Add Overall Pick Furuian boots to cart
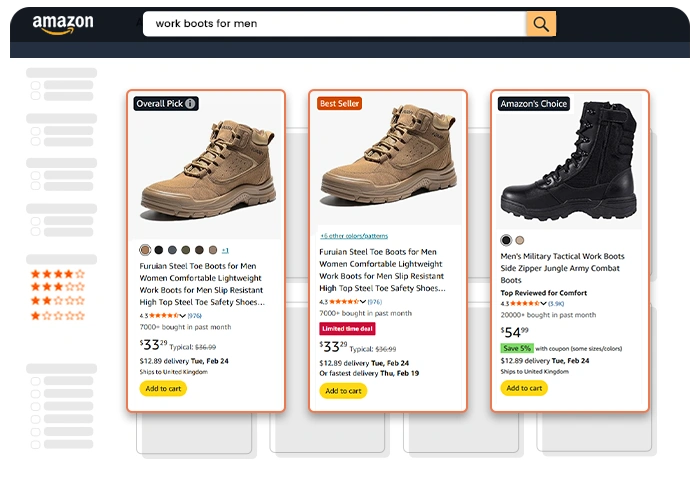This screenshot has width=700, height=480. point(163,388)
